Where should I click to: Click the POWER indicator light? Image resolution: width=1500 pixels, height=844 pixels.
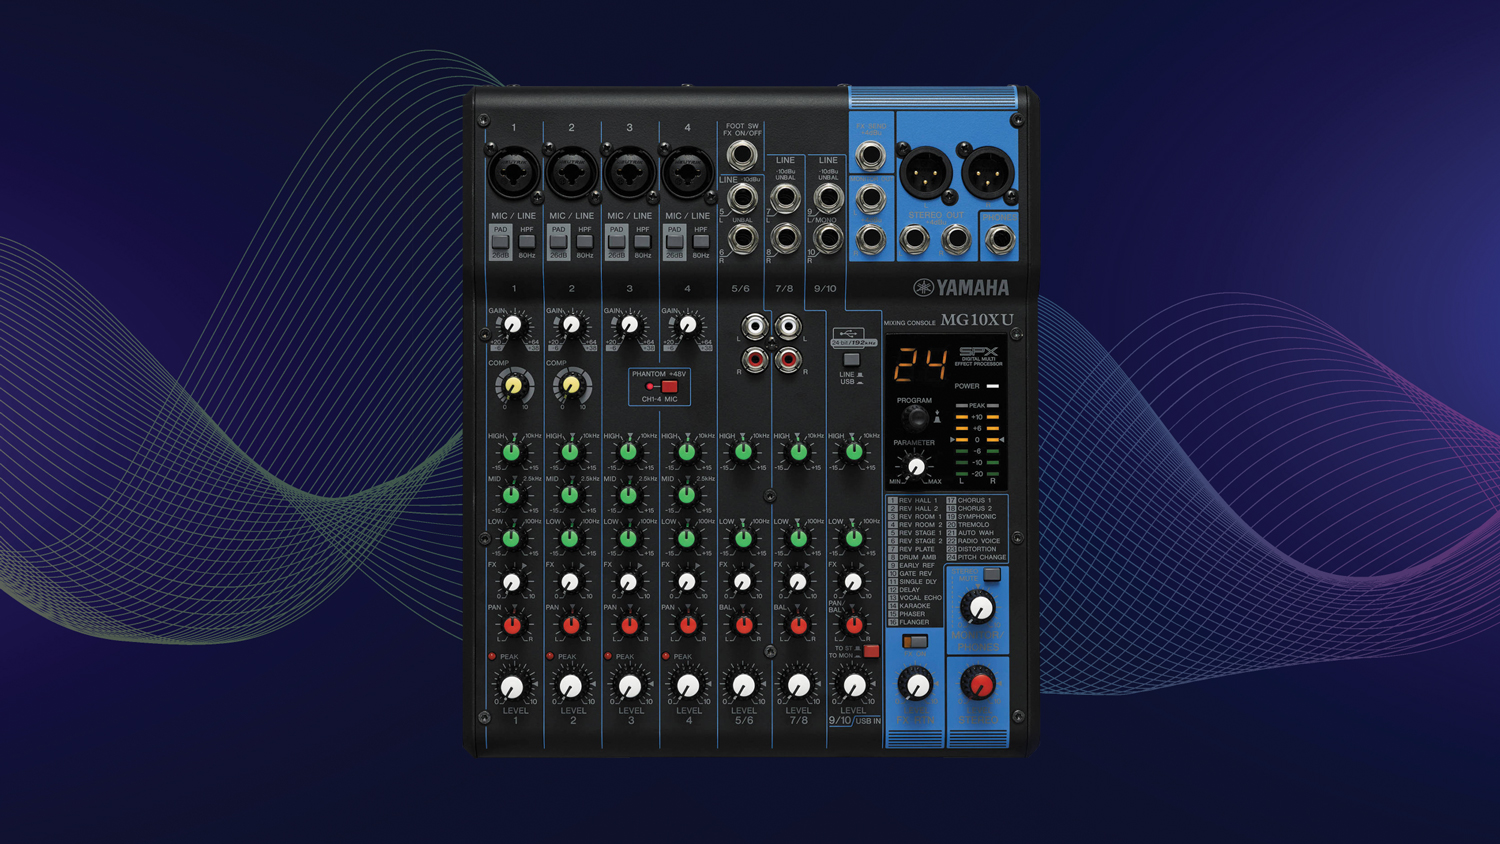coord(993,386)
